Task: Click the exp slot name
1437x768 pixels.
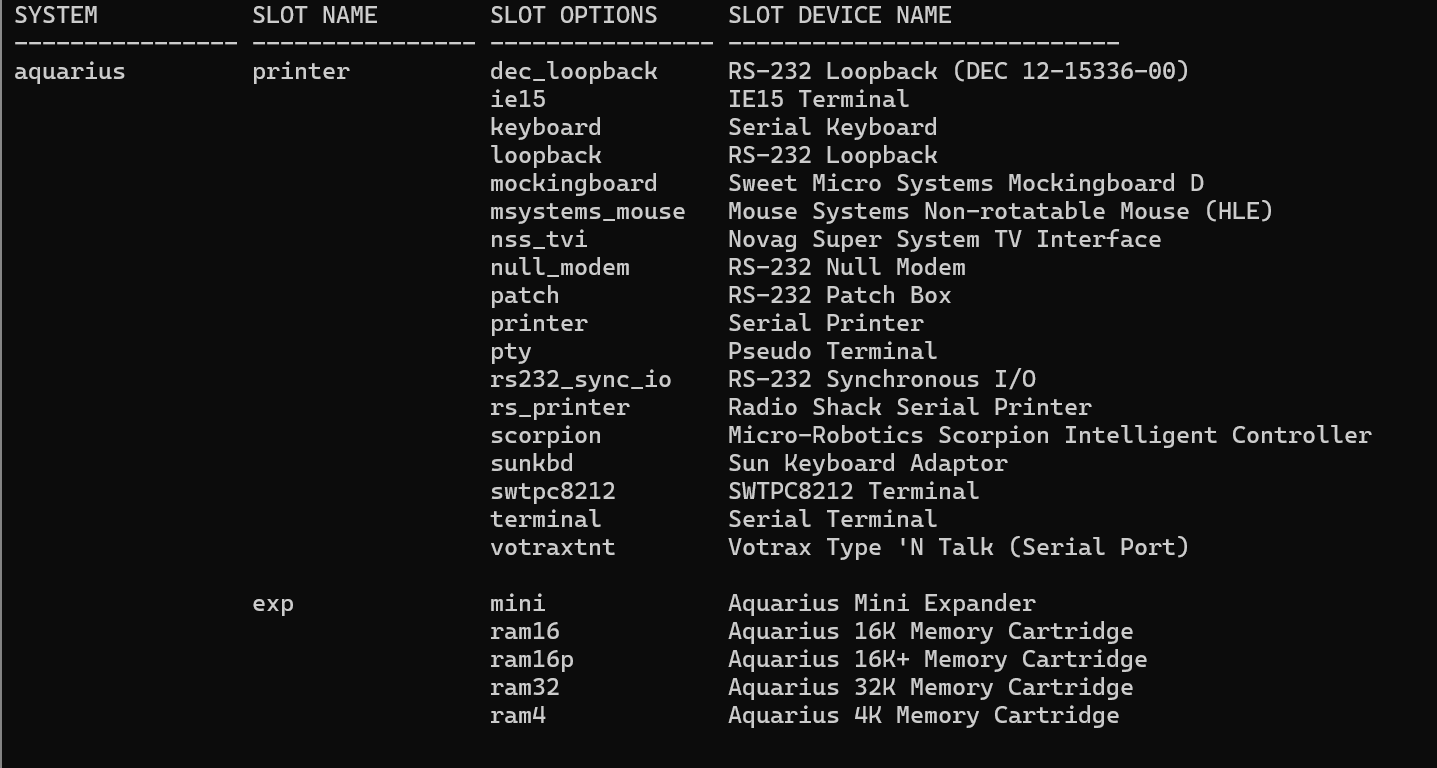Action: click(x=273, y=604)
